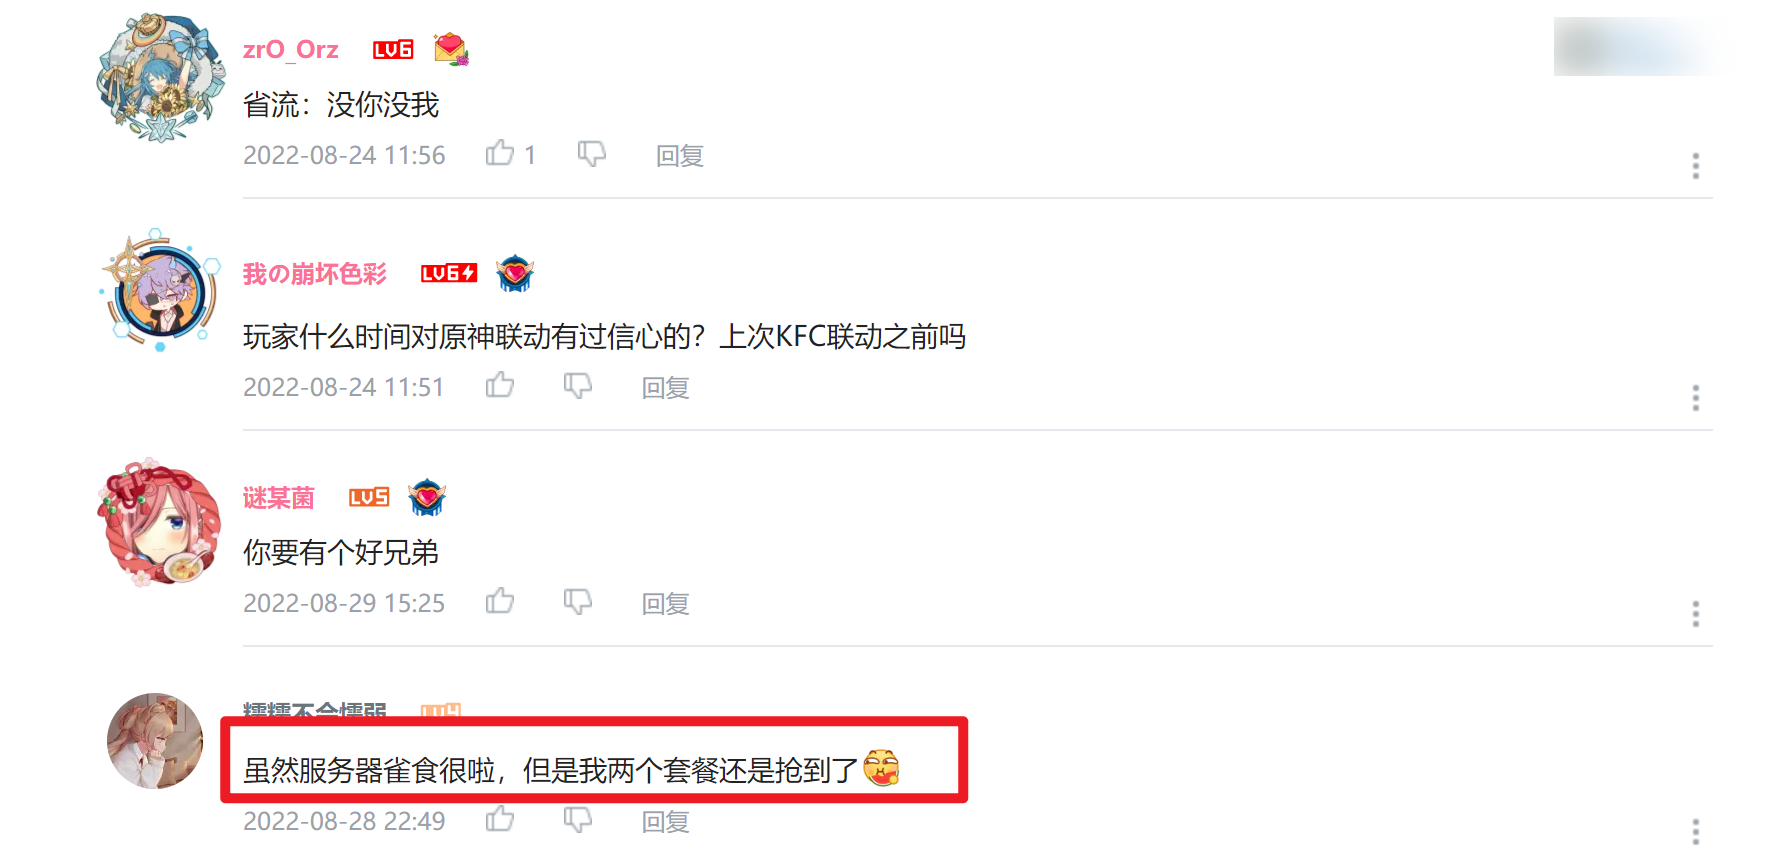Open more options for KFC联动 comment
This screenshot has height=845, width=1778.
pos(1695,398)
